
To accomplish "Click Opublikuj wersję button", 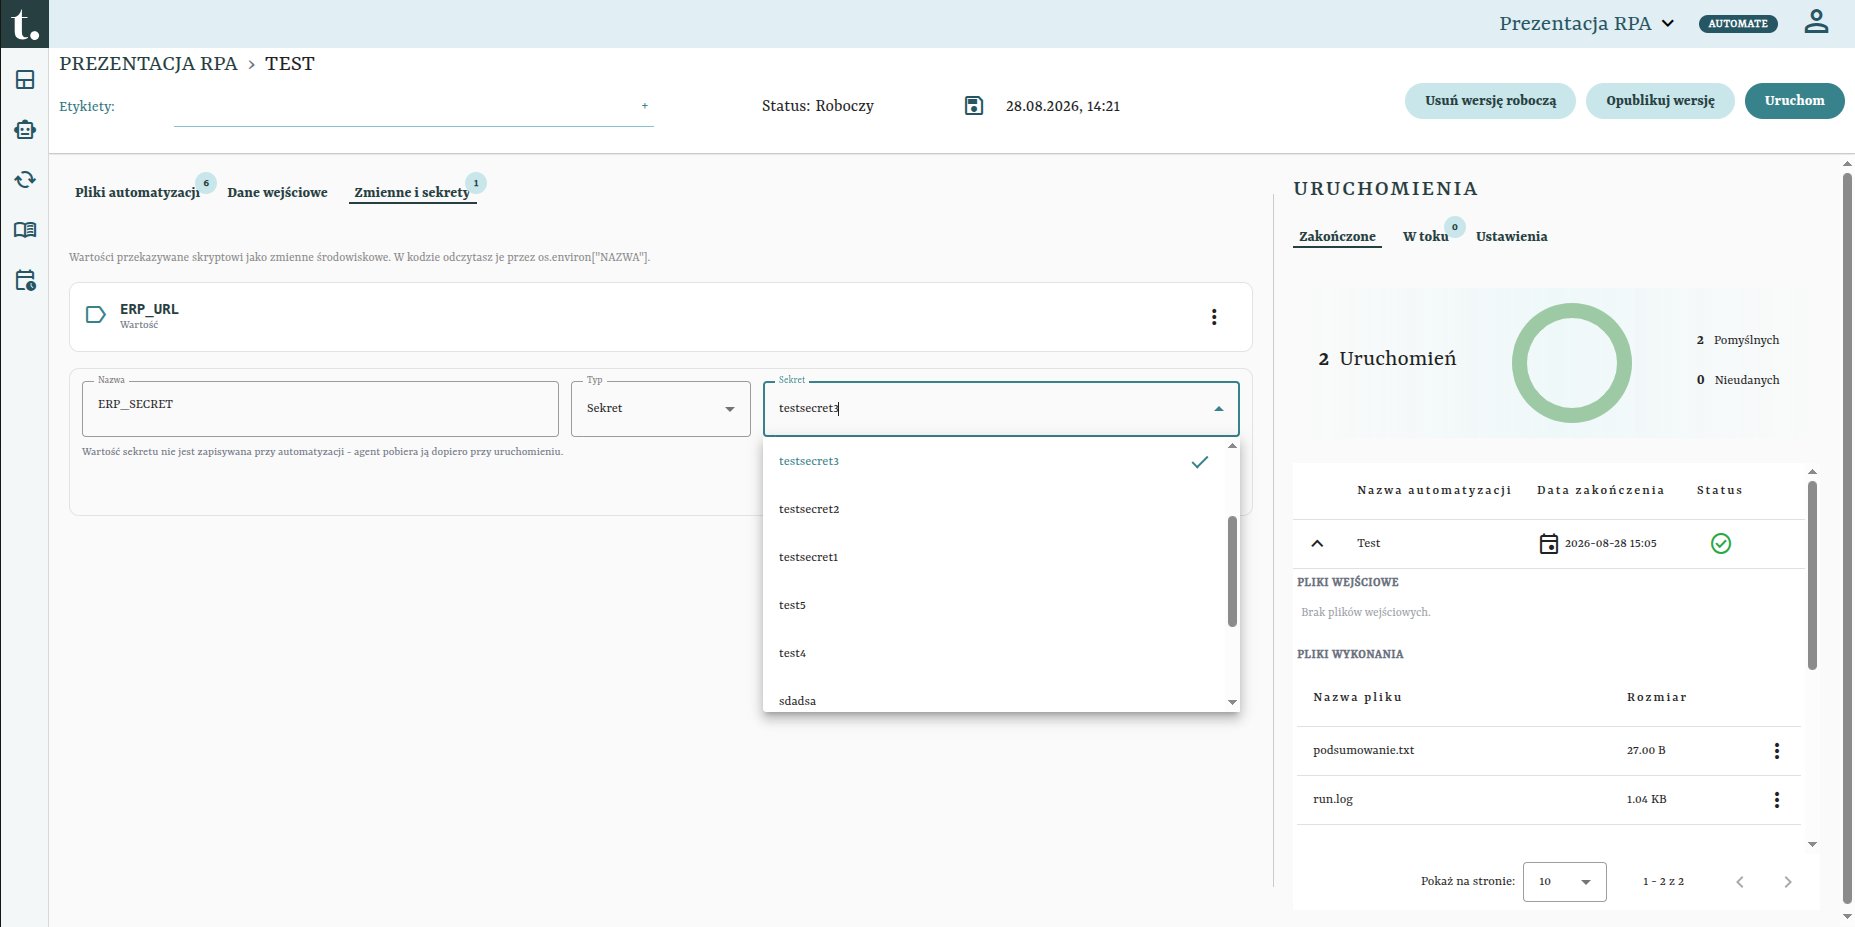I will coord(1660,101).
